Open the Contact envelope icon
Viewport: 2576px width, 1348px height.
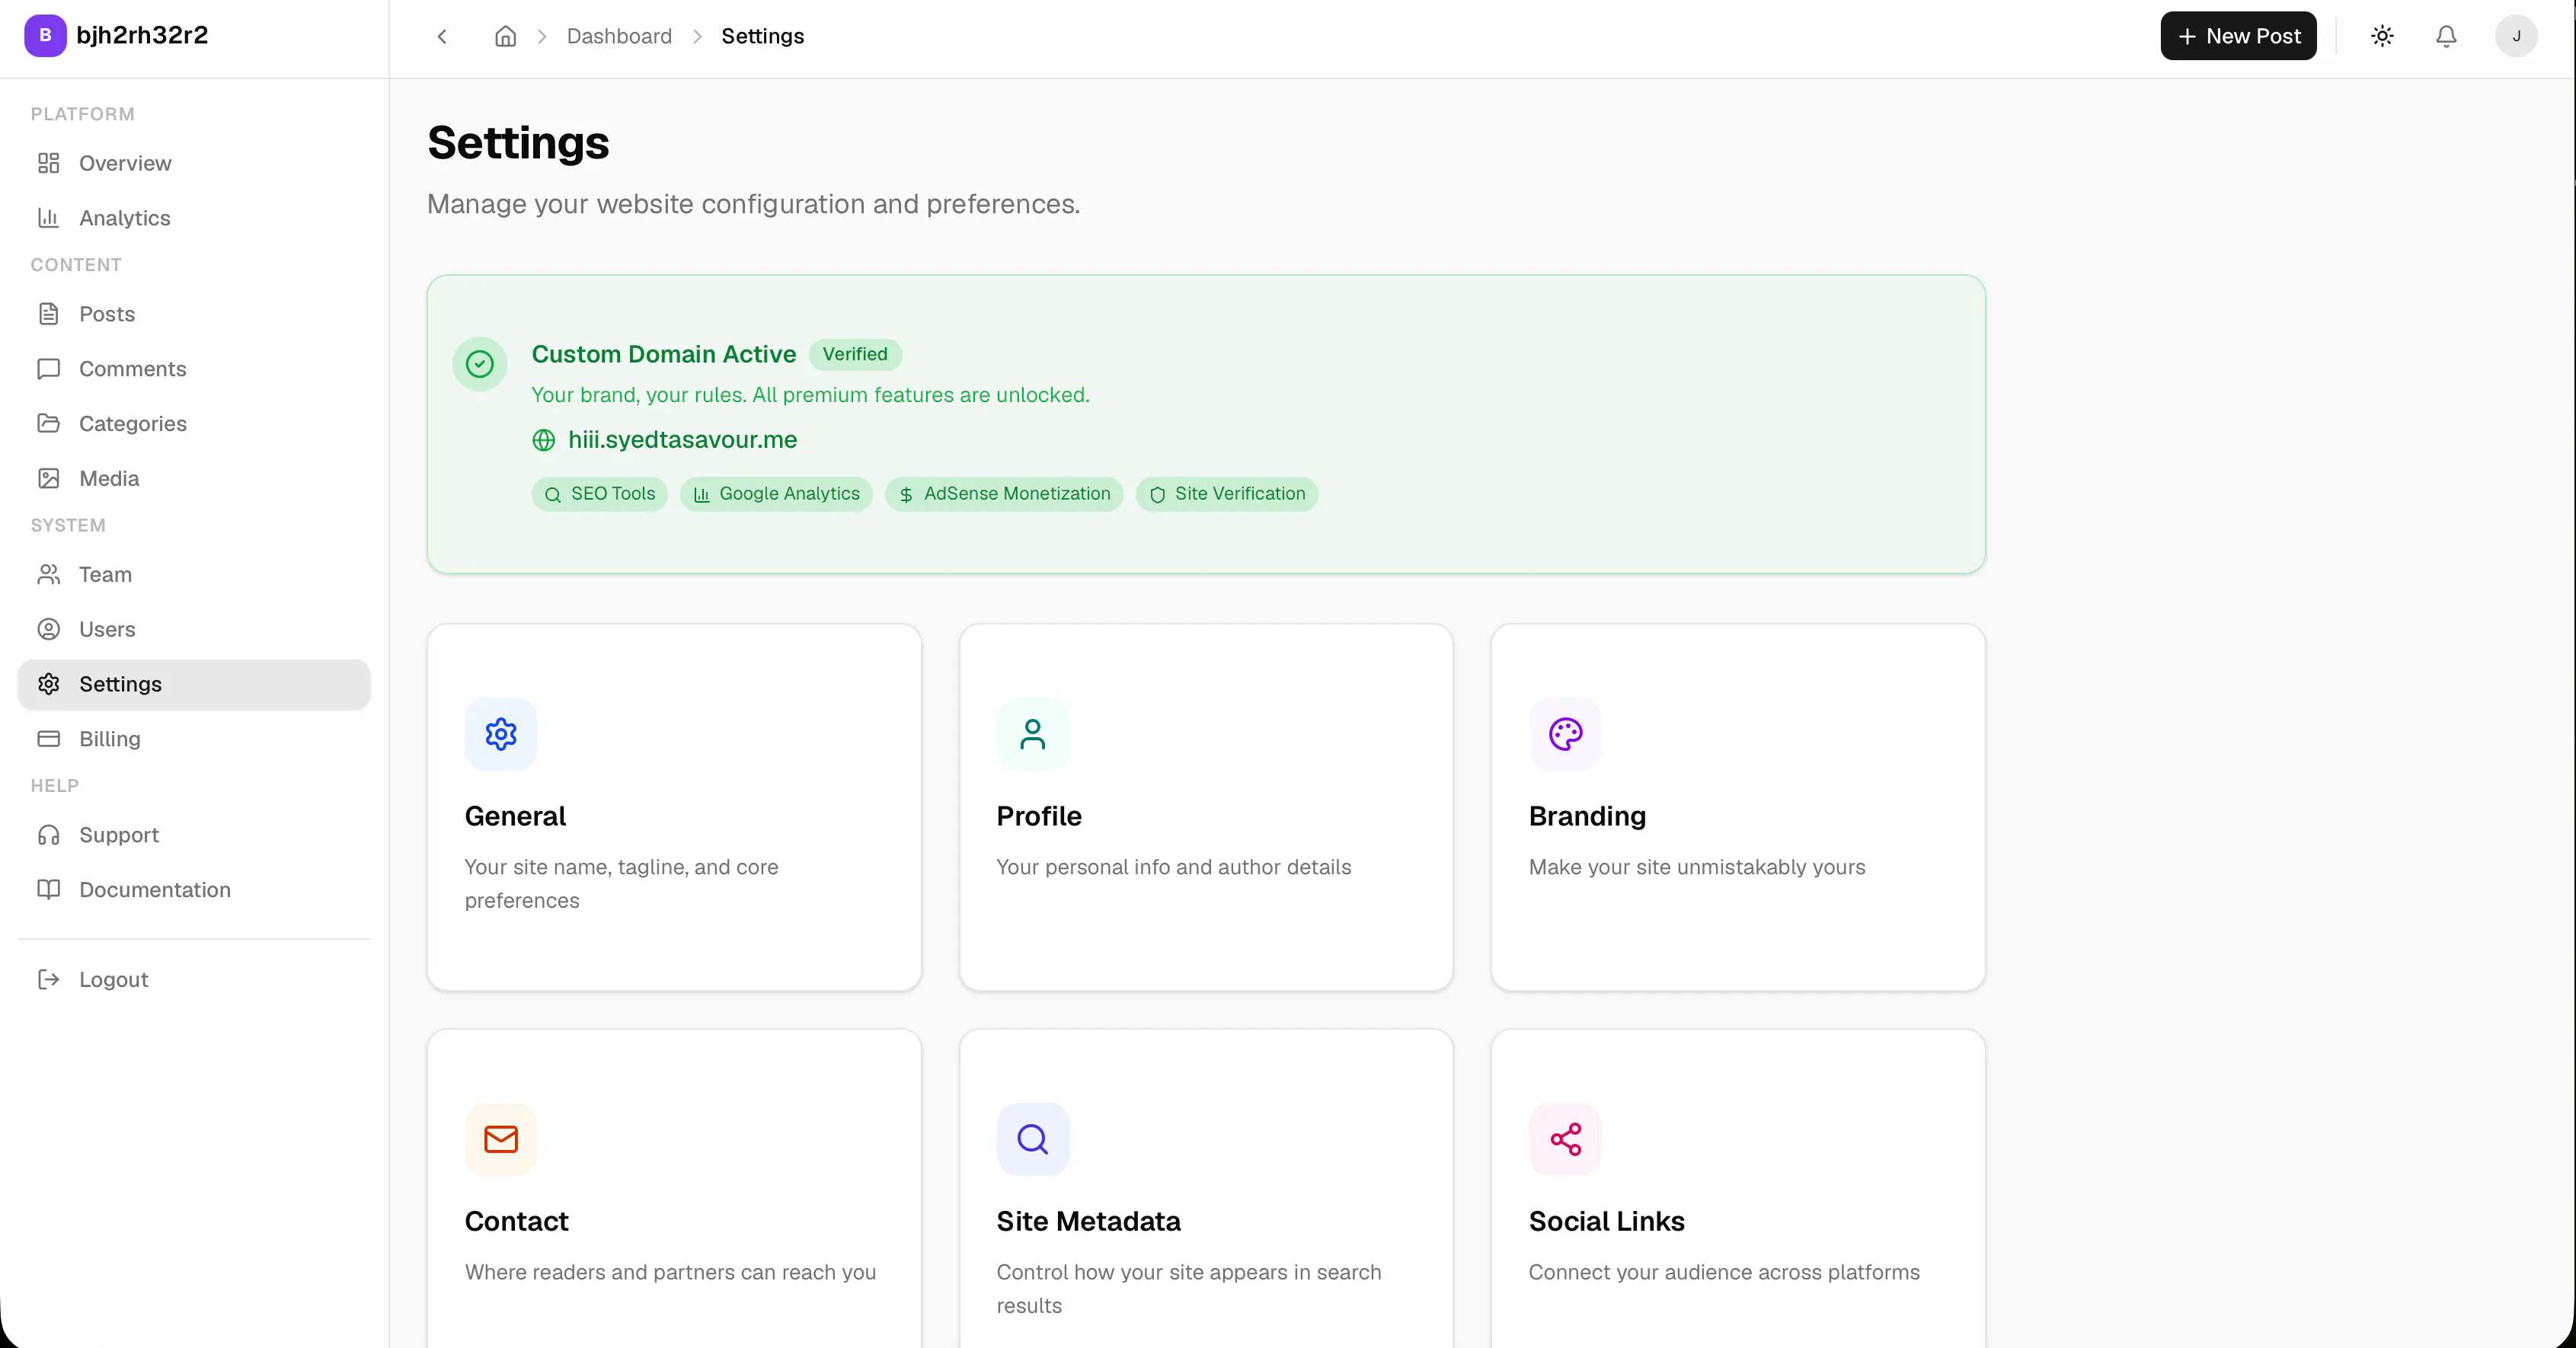tap(501, 1139)
